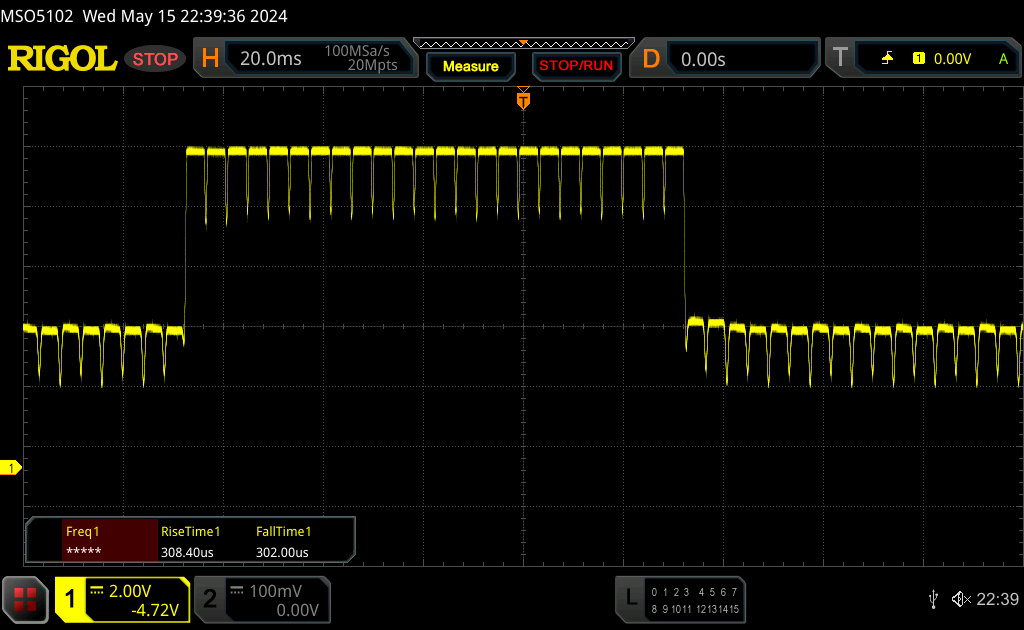Viewport: 1024px width, 630px height.
Task: Toggle the muted speaker icon
Action: coord(961,599)
